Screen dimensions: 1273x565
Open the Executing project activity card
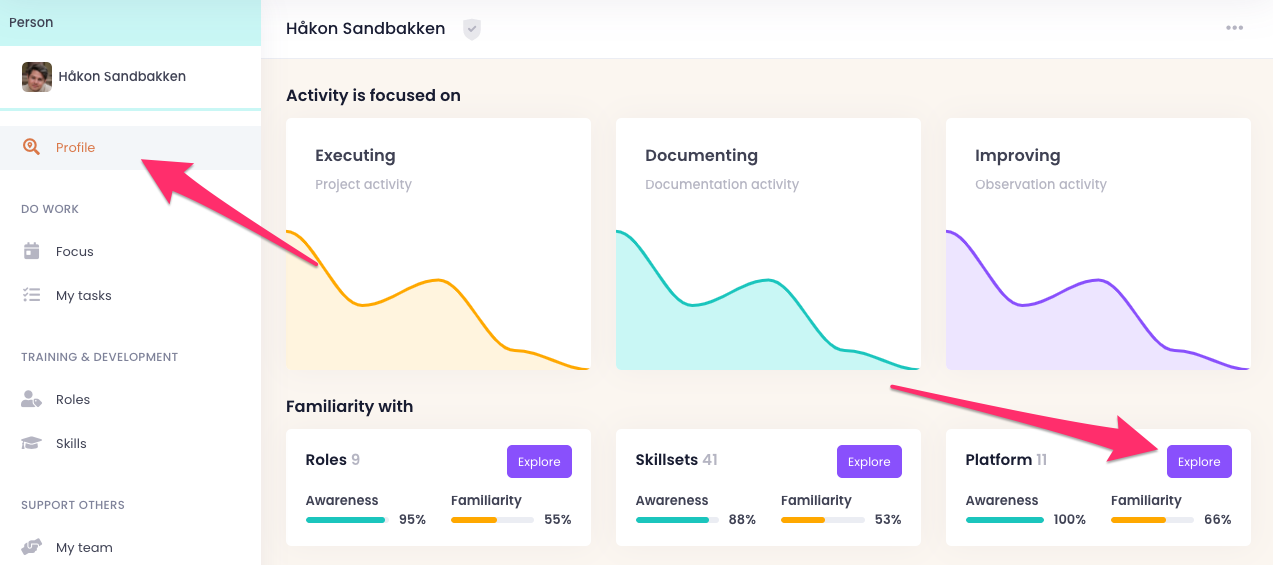coord(438,244)
